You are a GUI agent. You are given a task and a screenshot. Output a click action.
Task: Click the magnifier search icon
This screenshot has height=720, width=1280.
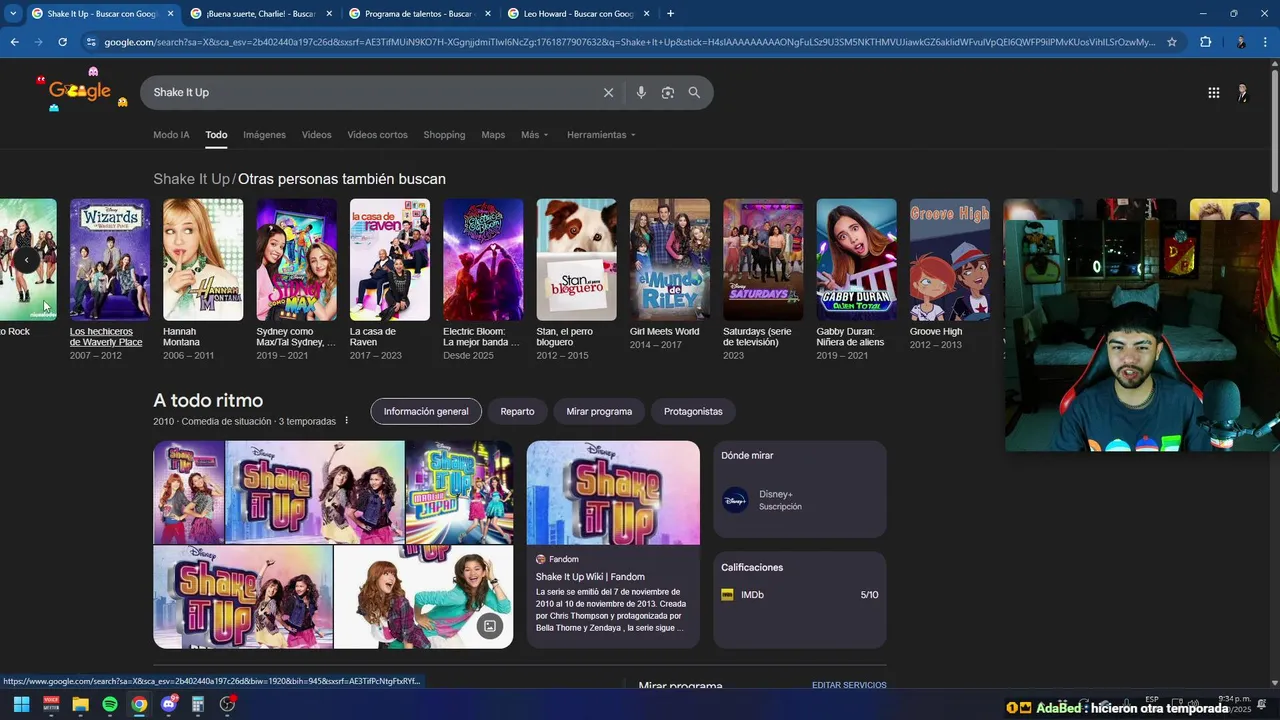point(694,92)
